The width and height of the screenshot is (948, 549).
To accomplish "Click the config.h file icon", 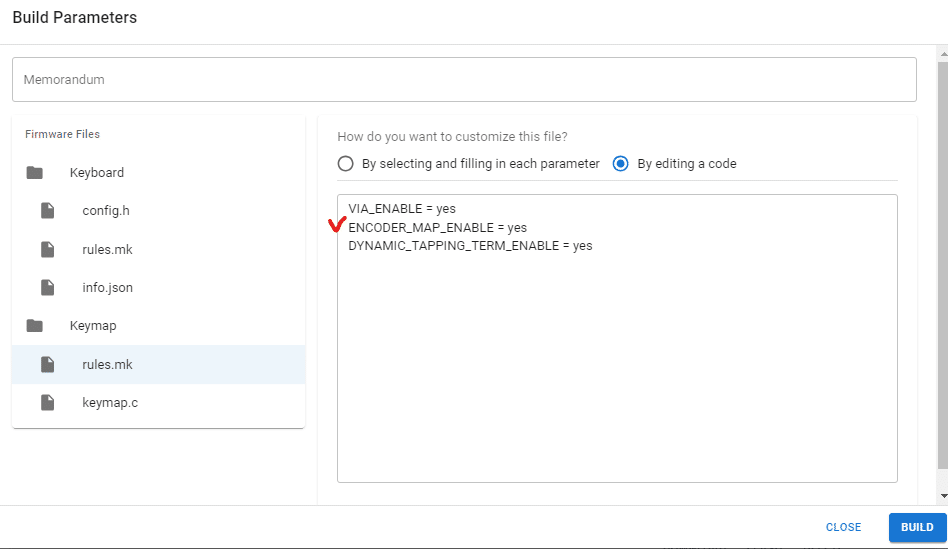I will click(x=47, y=210).
